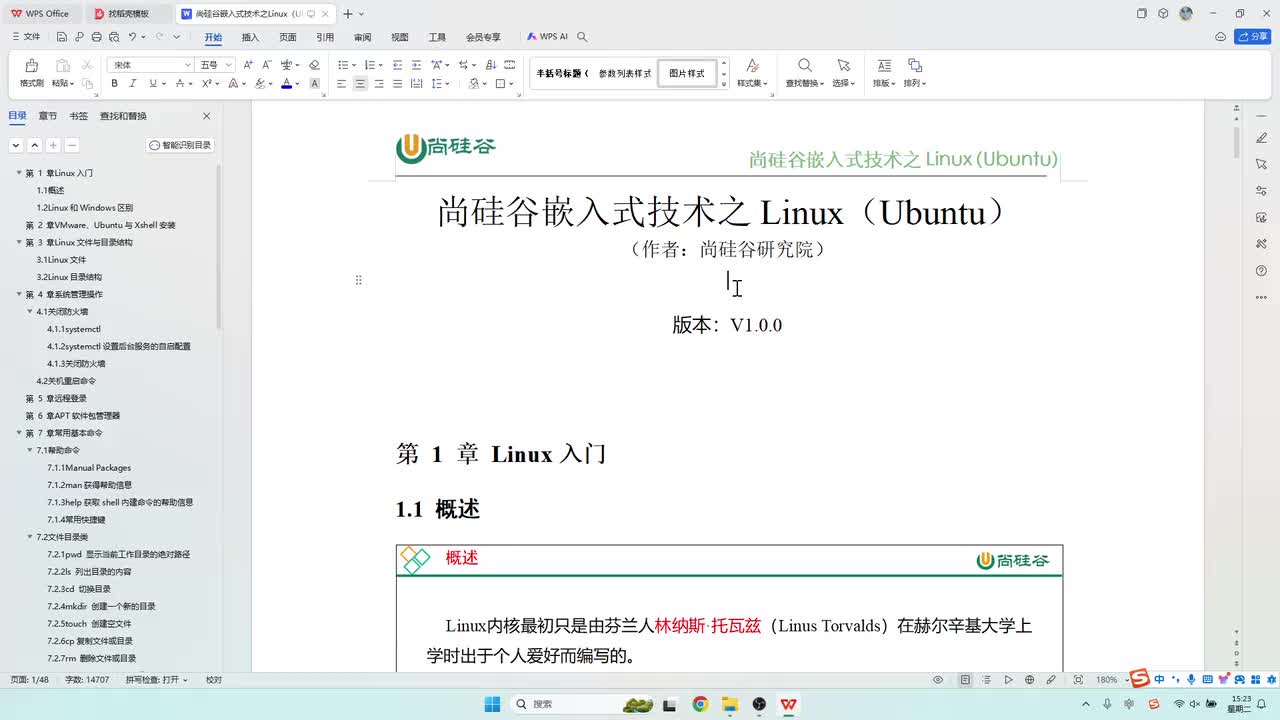Viewport: 1280px width, 720px height.
Task: Click the bullet list icon
Action: 341,65
